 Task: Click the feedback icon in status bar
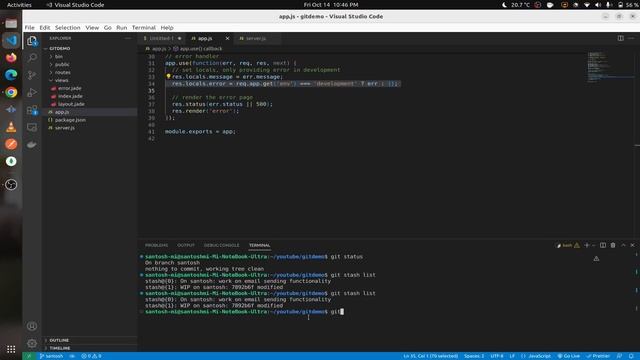(x=620, y=356)
